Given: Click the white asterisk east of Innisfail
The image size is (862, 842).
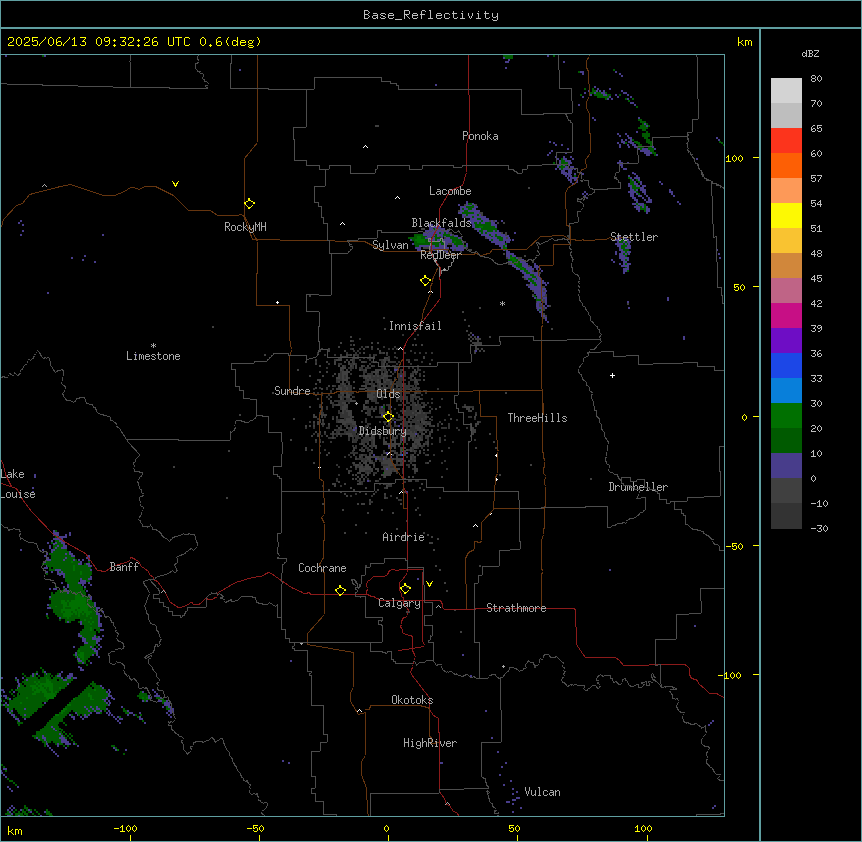Looking at the screenshot, I should coord(502,303).
